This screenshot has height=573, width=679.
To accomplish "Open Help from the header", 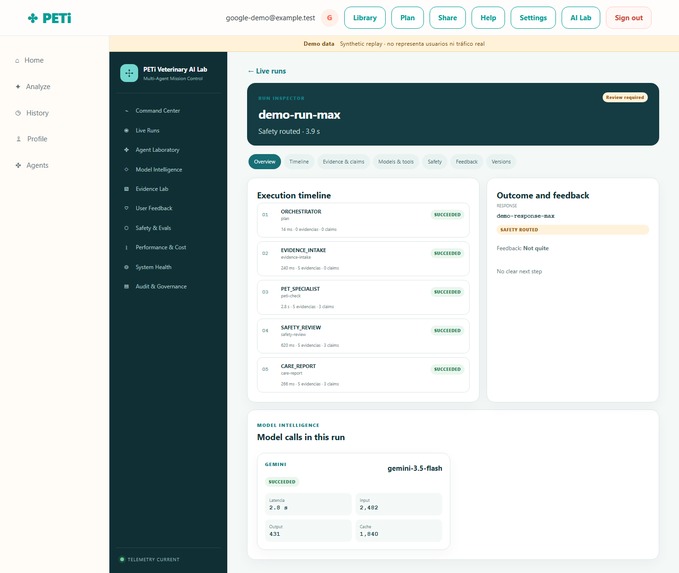I will [x=488, y=18].
